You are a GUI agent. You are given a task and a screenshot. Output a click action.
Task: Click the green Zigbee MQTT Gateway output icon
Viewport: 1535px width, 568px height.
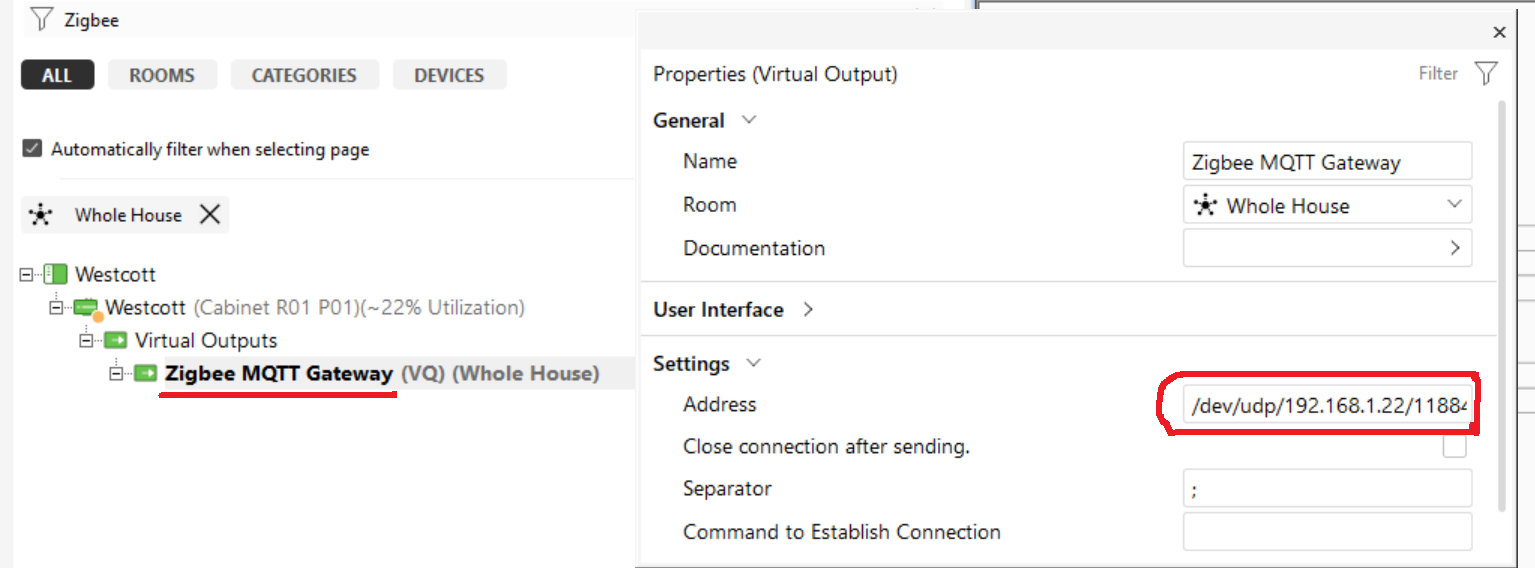click(x=146, y=374)
